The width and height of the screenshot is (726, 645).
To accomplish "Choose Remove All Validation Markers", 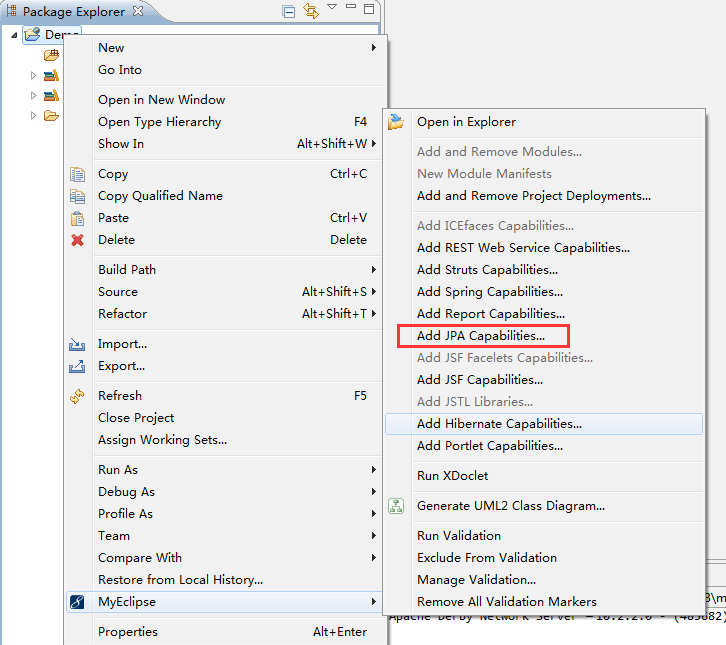I will (544, 602).
